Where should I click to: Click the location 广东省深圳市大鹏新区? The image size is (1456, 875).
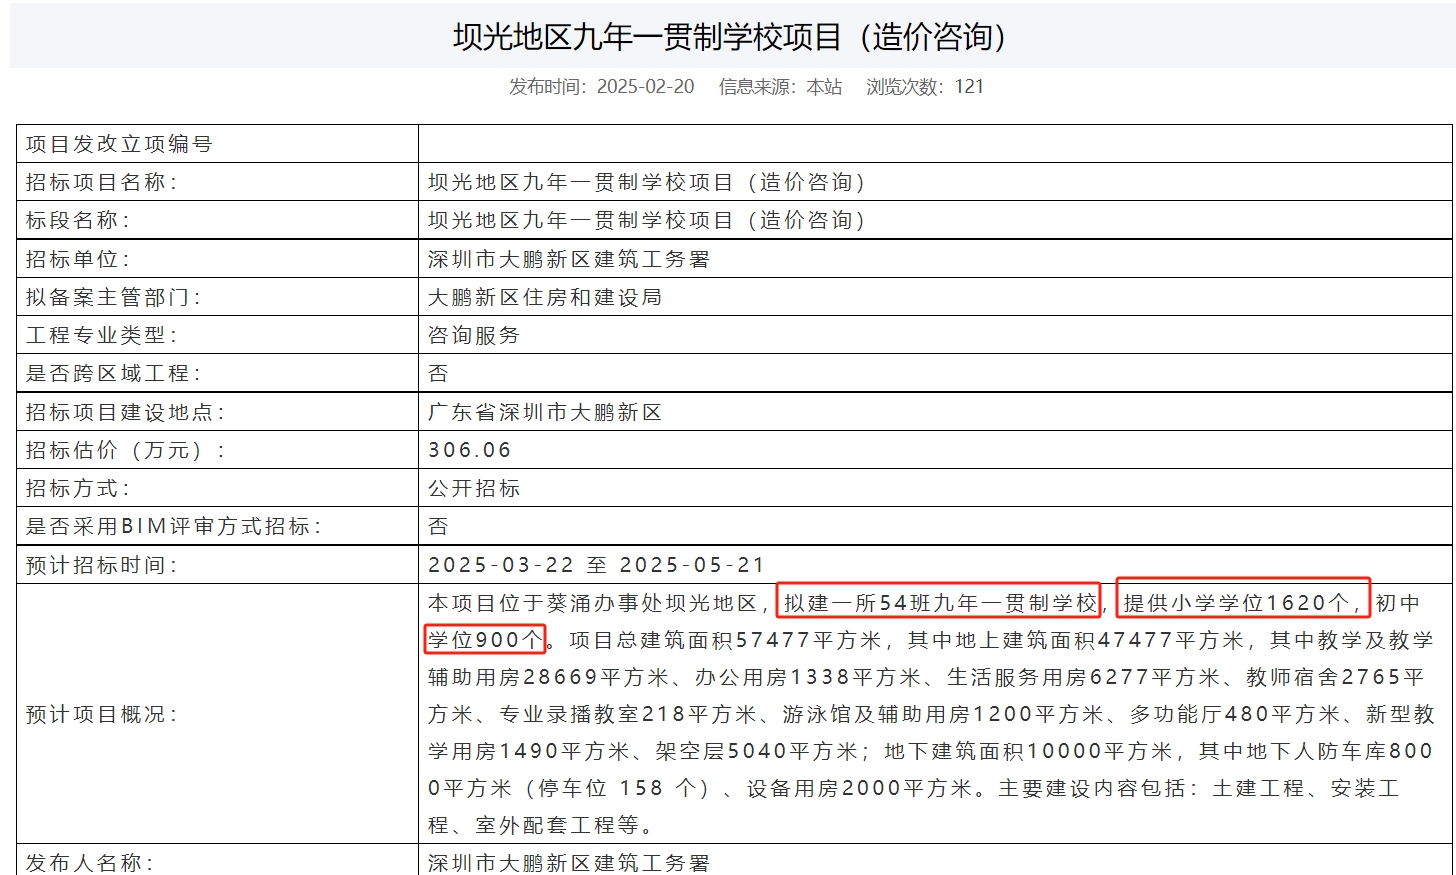click(x=545, y=412)
